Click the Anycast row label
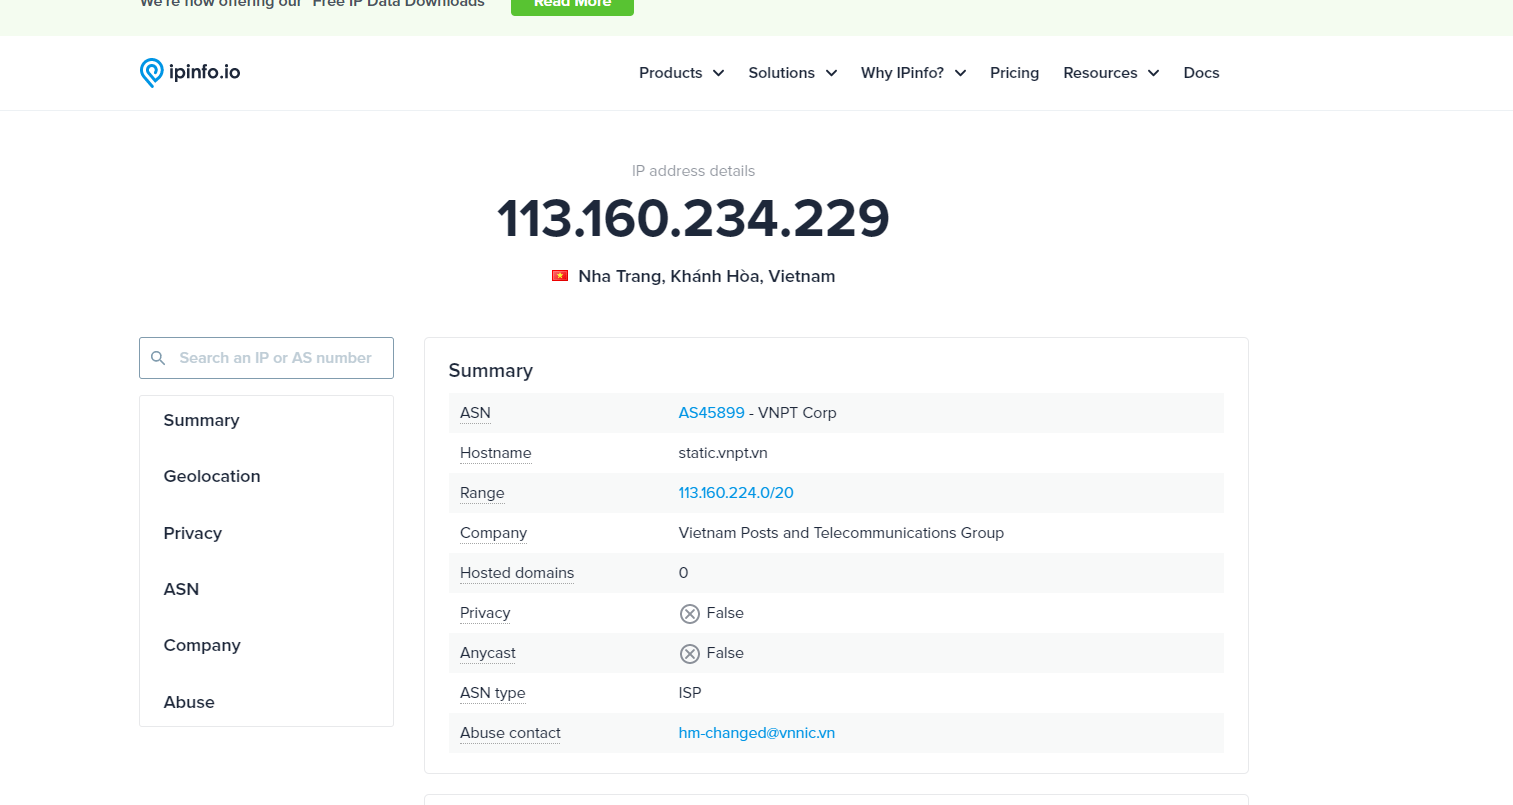The height and width of the screenshot is (805, 1513). click(488, 653)
